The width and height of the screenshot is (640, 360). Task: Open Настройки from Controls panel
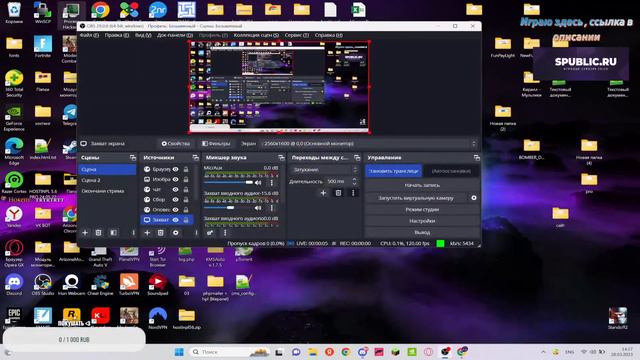422,221
